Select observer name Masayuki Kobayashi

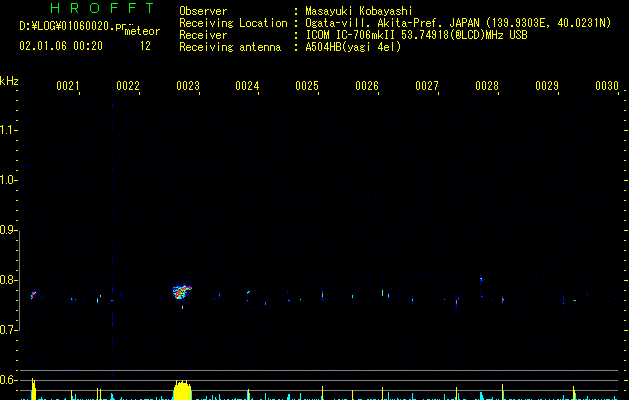pyautogui.click(x=359, y=11)
